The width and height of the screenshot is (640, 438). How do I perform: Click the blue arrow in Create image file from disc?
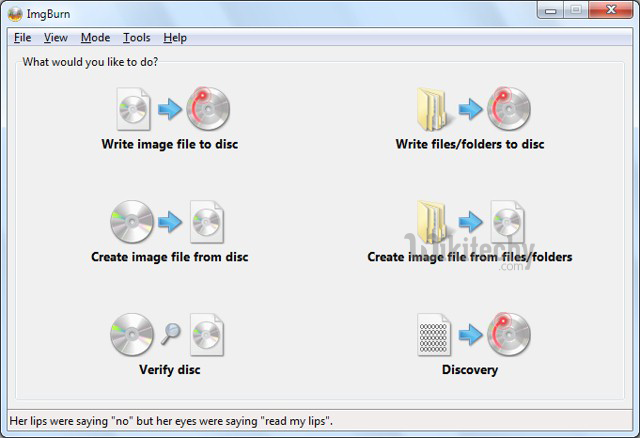(x=170, y=222)
